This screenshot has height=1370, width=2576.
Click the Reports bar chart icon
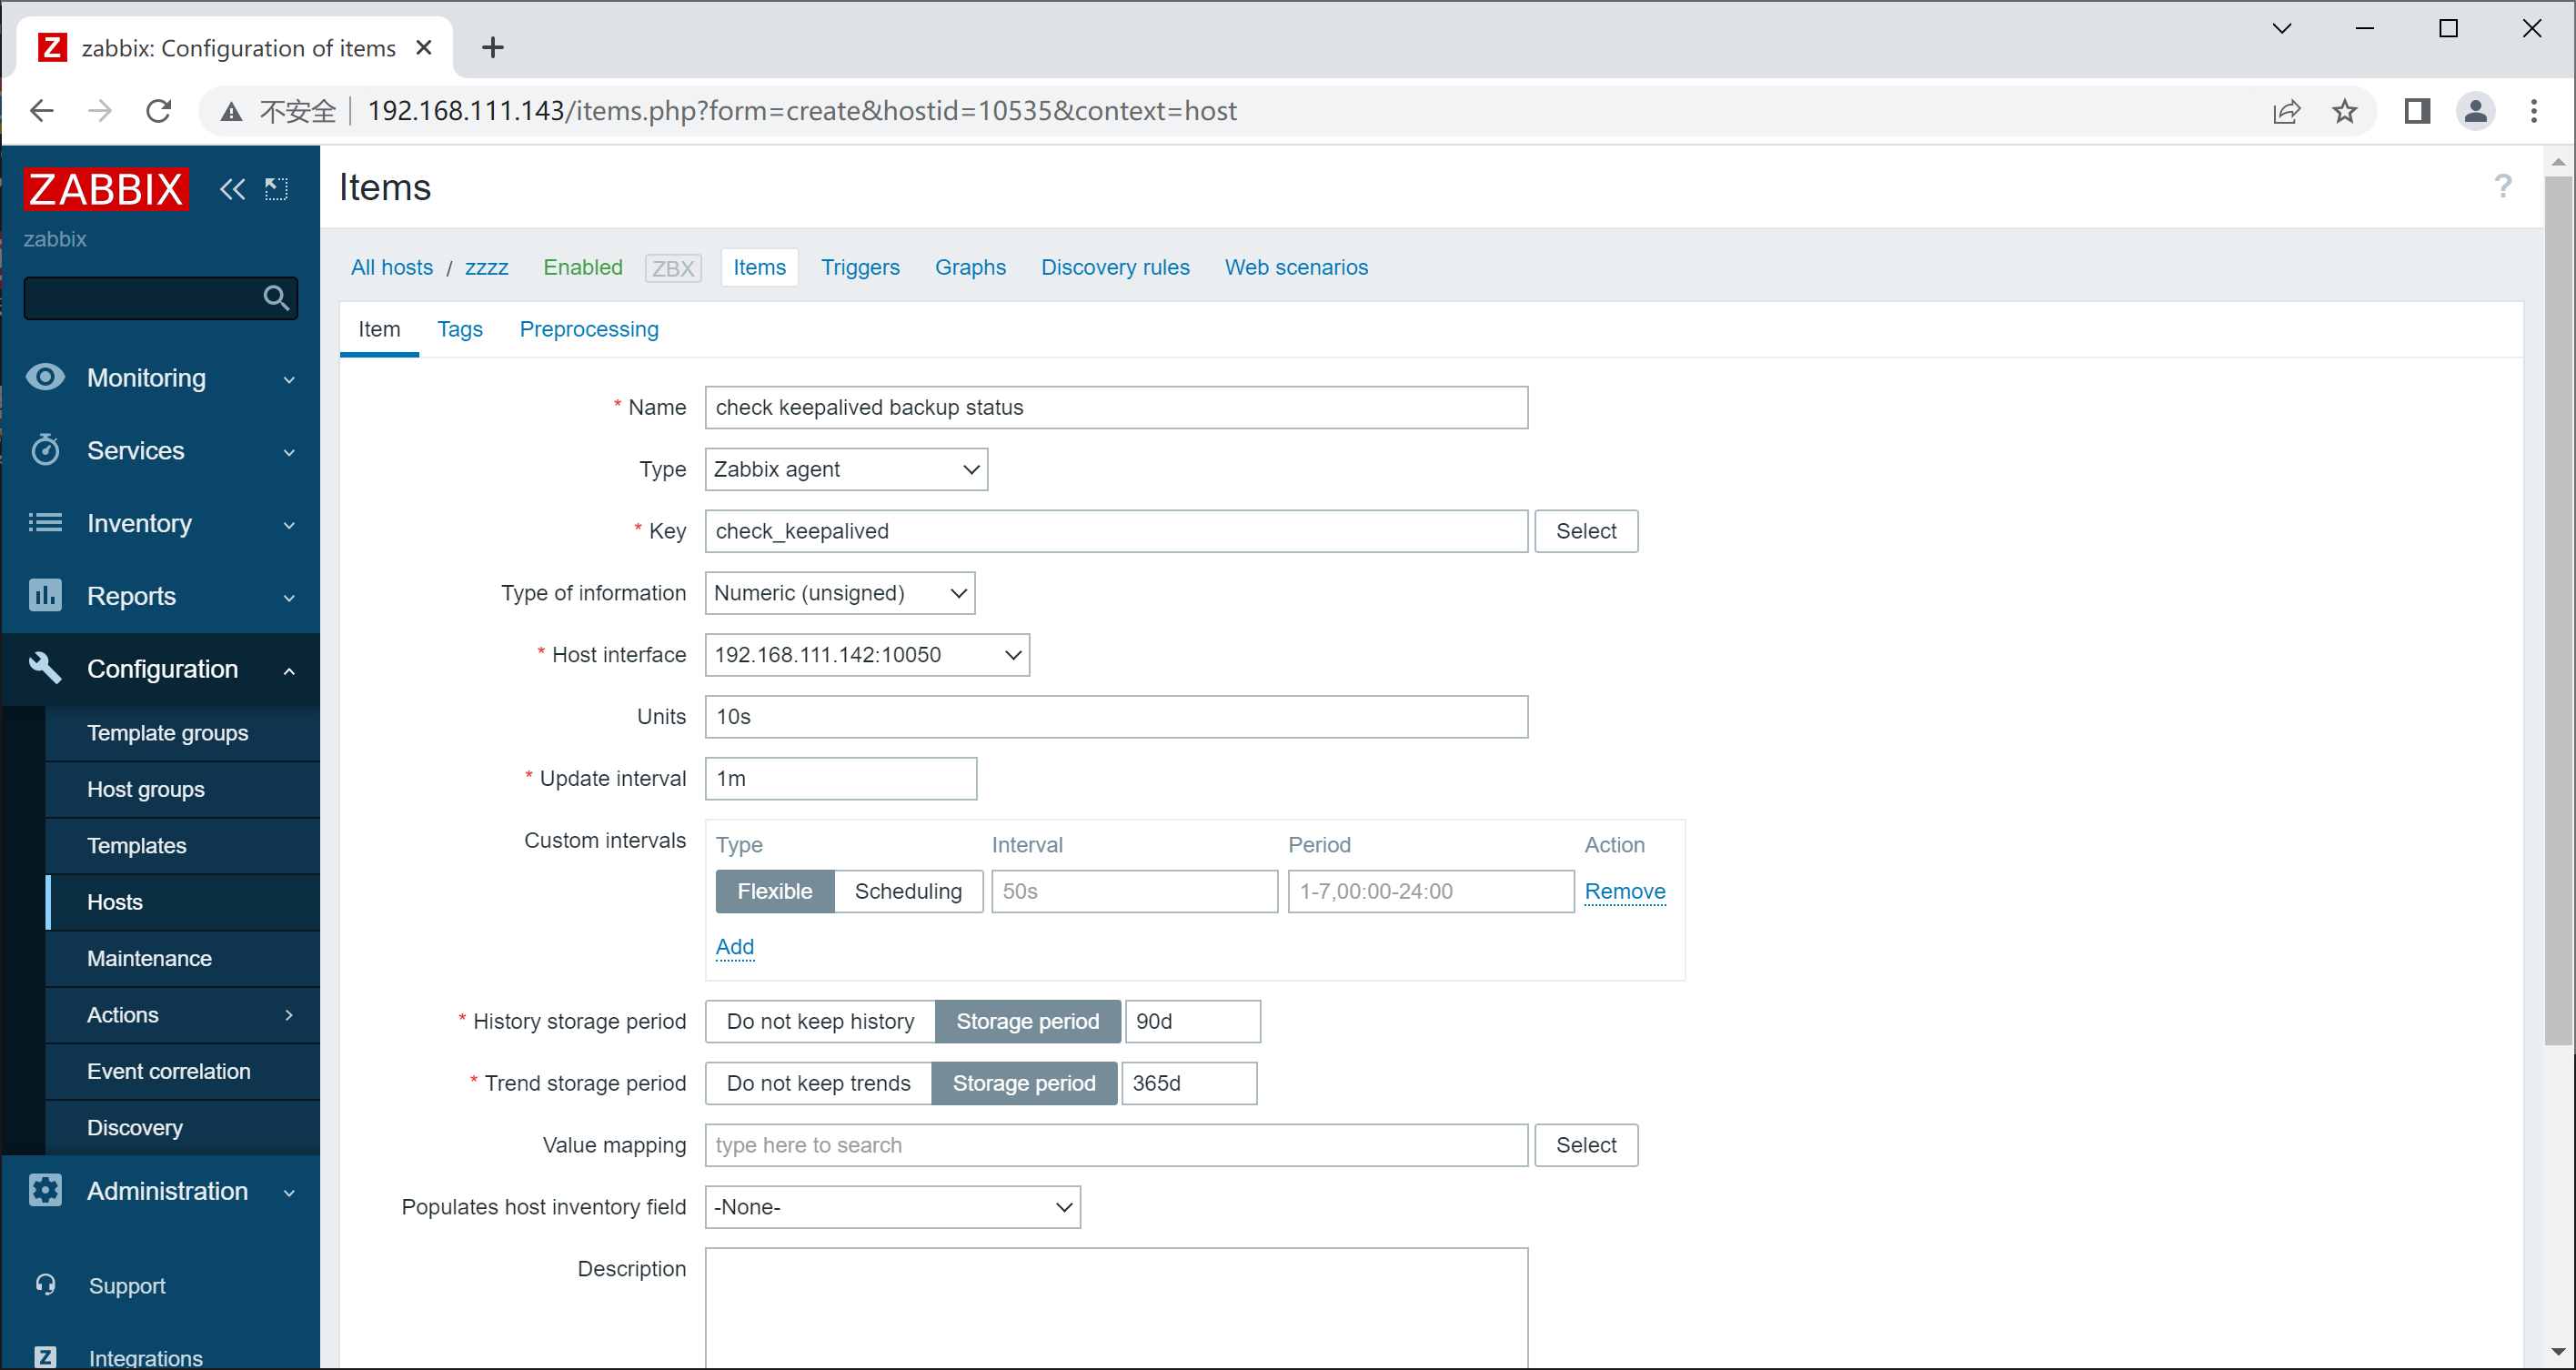click(x=45, y=596)
